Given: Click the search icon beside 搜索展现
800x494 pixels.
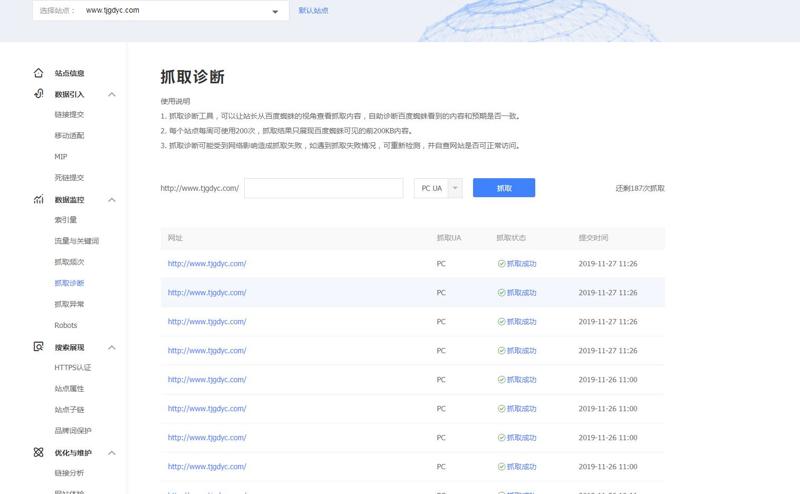Looking at the screenshot, I should [x=38, y=347].
